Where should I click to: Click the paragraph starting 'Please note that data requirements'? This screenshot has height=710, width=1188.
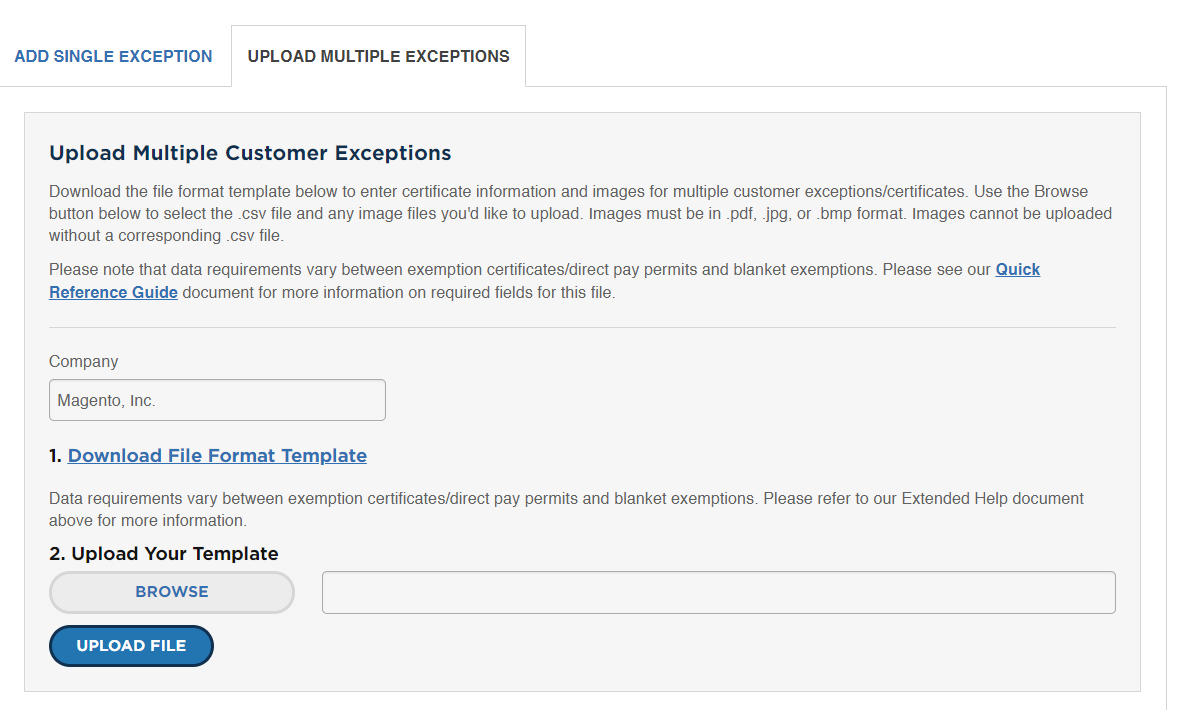click(x=545, y=281)
